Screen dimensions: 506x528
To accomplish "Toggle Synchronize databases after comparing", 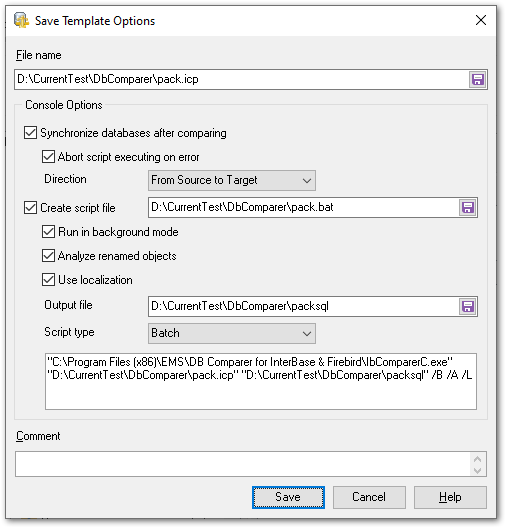I will [30, 133].
